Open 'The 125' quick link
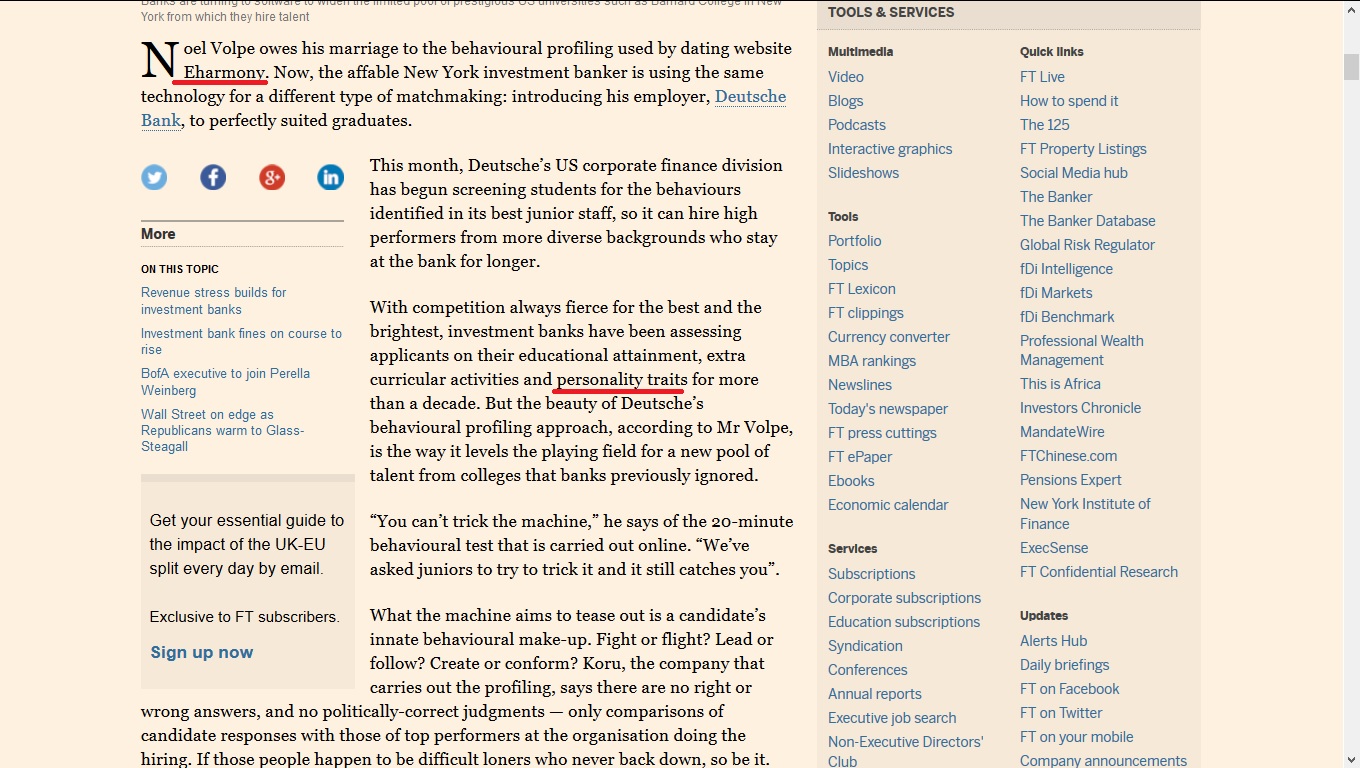 pos(1045,125)
